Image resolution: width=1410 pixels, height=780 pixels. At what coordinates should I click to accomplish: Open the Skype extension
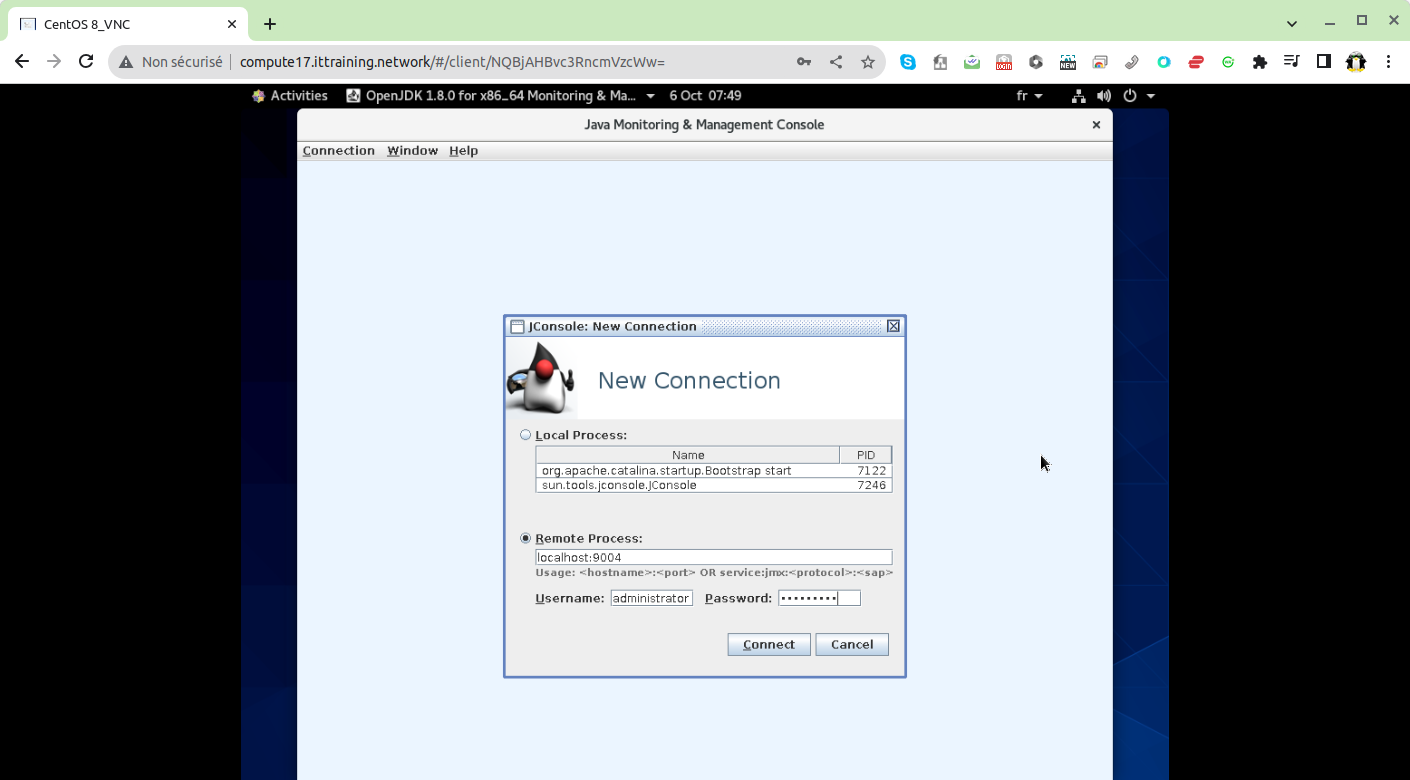pyautogui.click(x=908, y=62)
